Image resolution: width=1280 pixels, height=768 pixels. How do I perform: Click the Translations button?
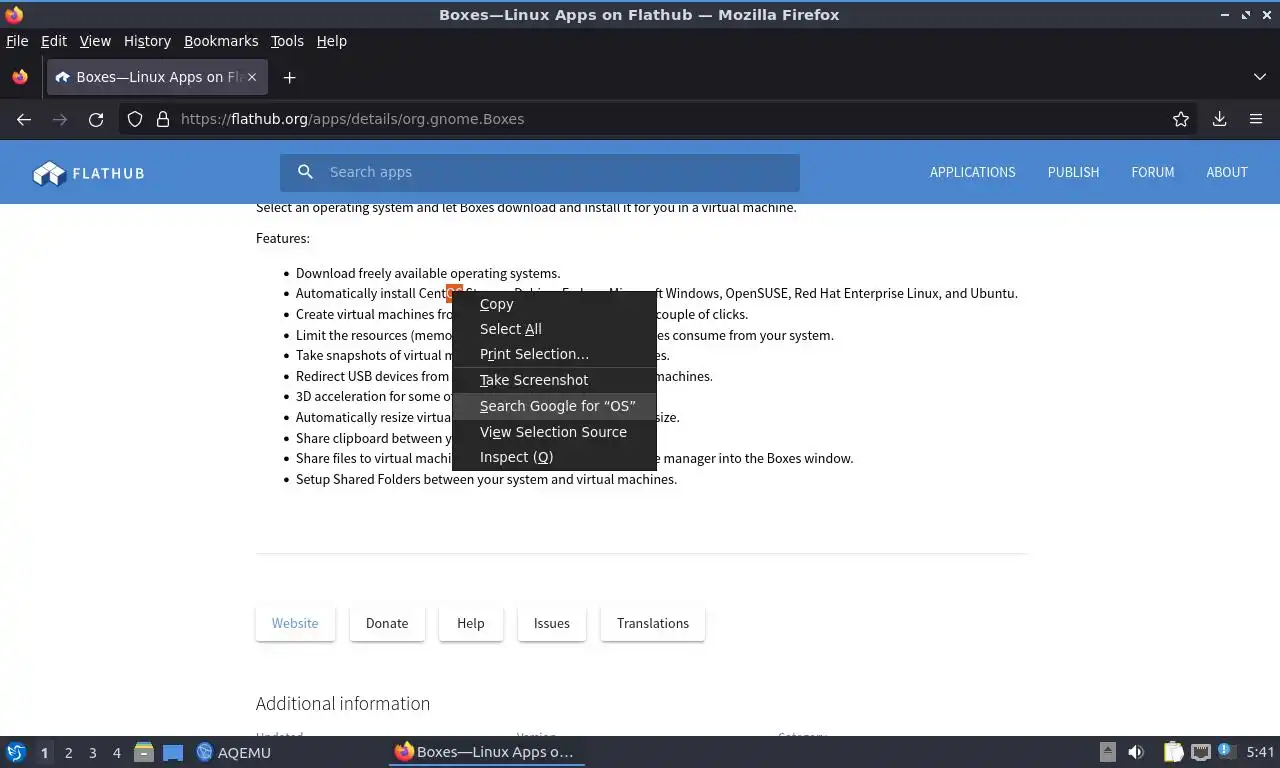[653, 623]
